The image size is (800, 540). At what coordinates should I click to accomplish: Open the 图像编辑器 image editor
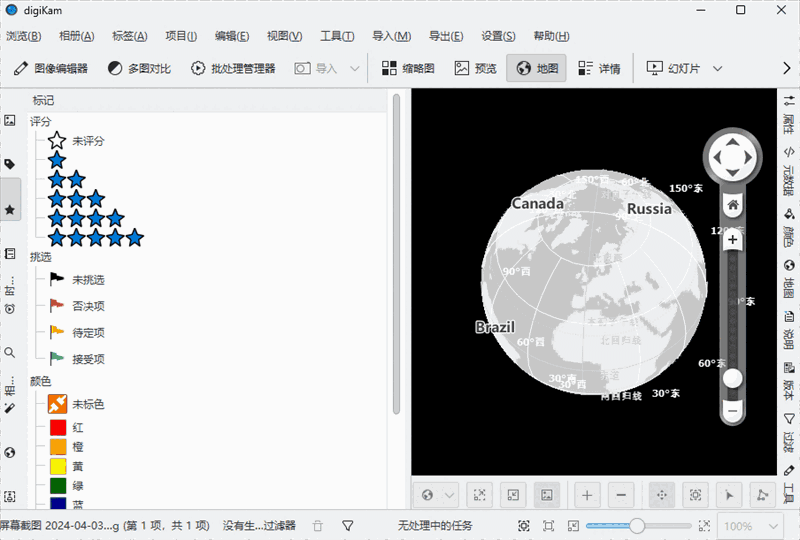[x=50, y=69]
